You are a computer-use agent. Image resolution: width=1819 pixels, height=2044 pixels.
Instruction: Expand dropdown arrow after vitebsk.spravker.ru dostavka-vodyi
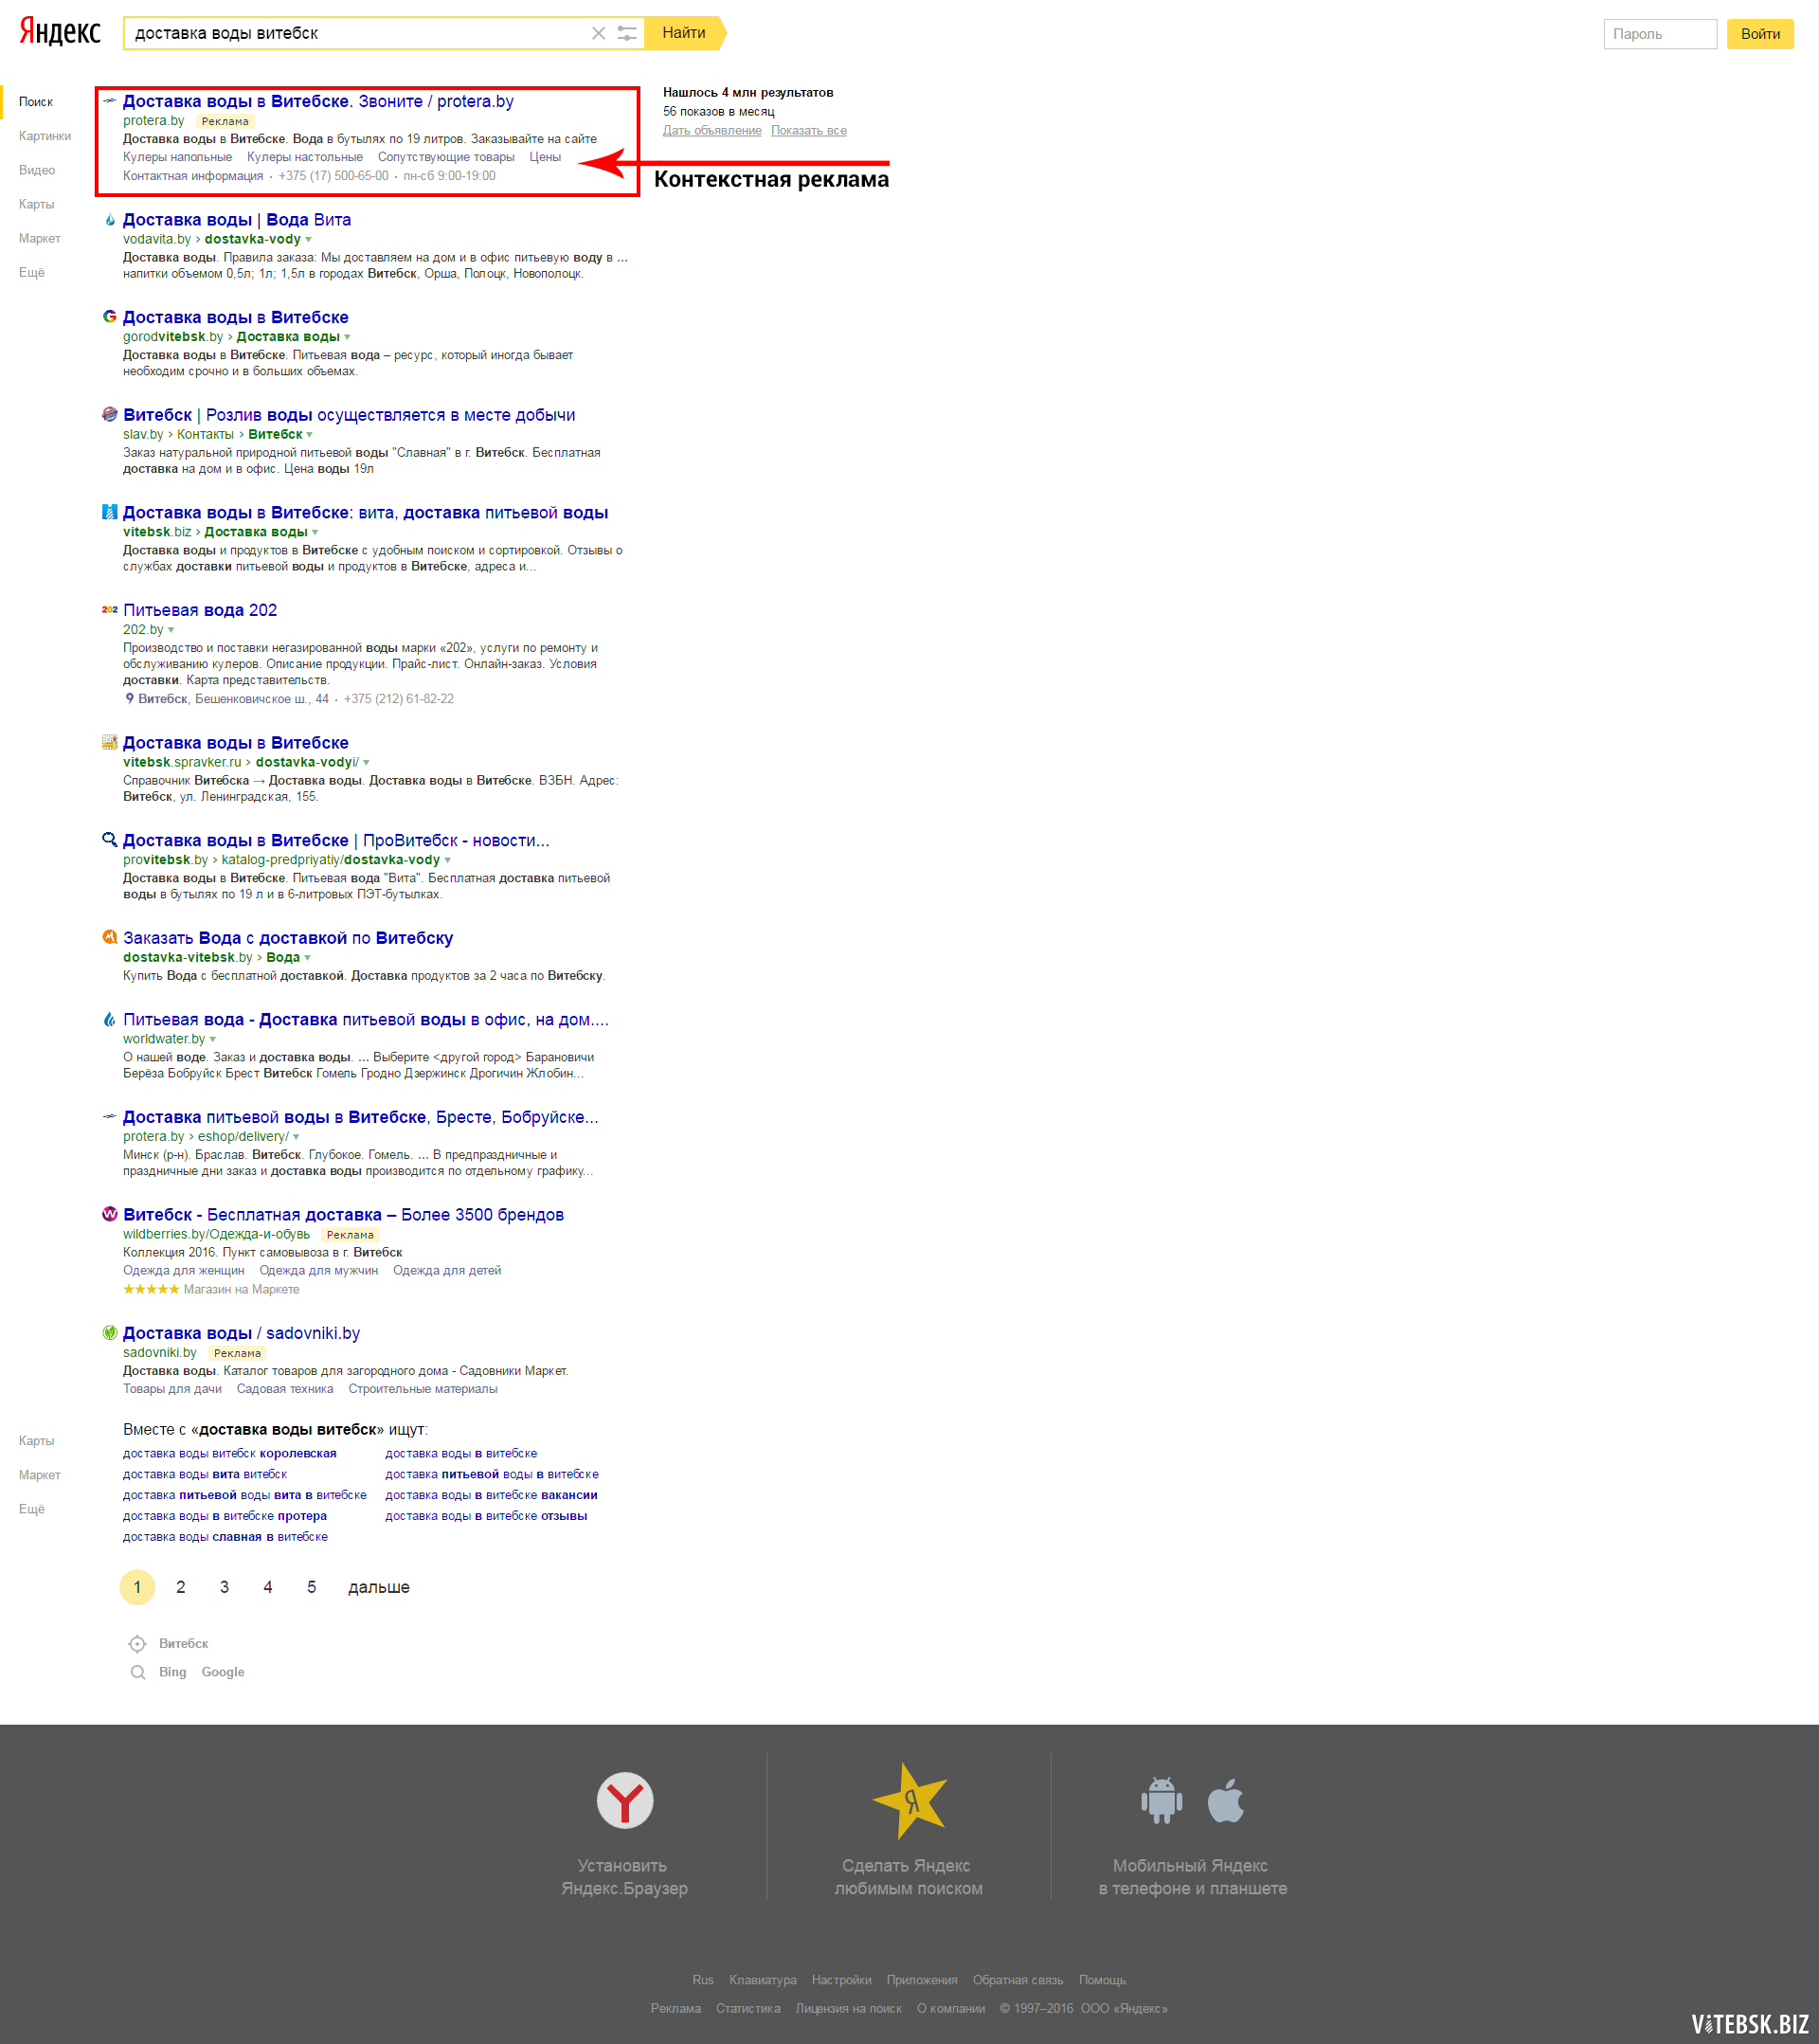(366, 763)
